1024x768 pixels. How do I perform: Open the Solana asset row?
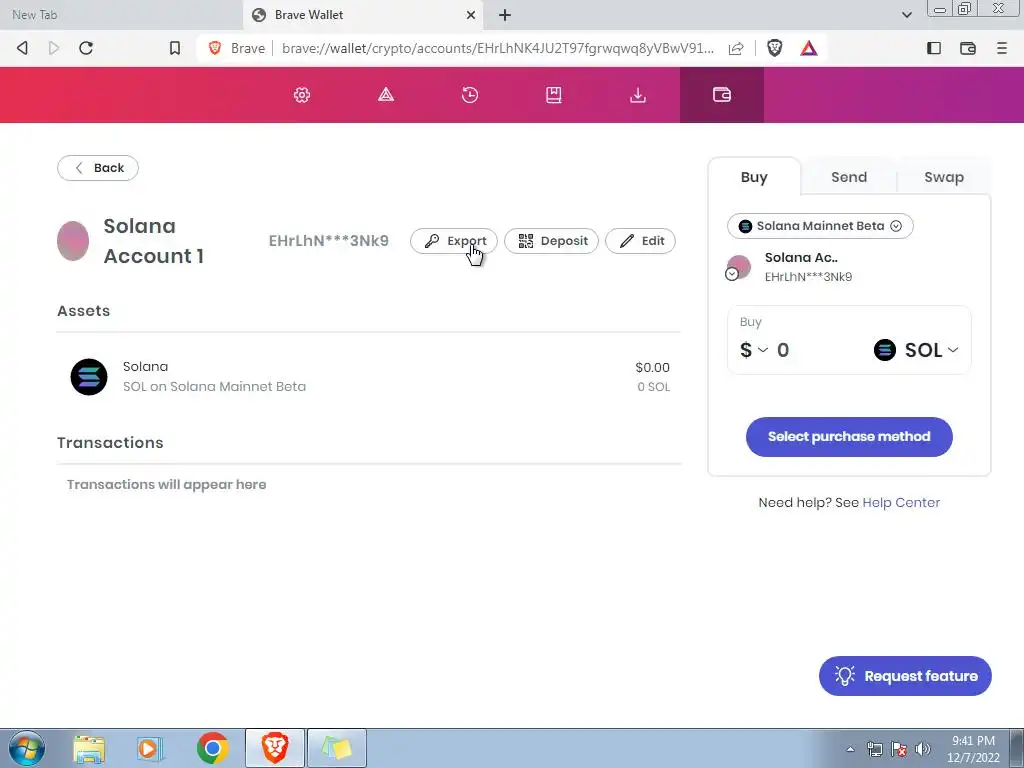coord(369,377)
